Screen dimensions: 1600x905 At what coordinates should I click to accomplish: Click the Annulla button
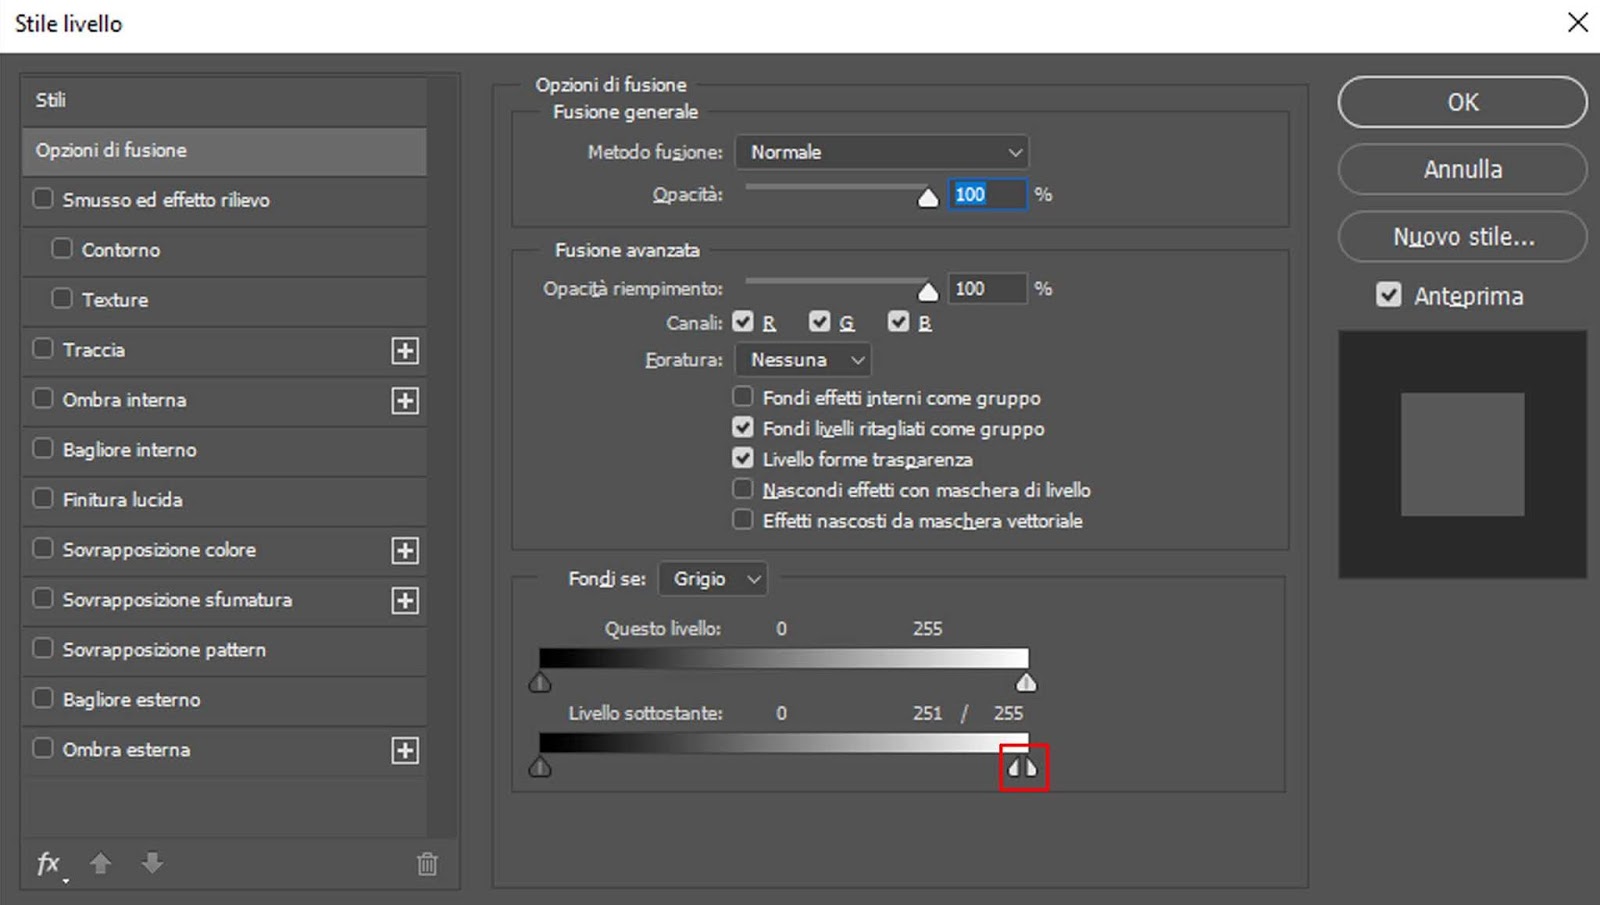click(x=1462, y=169)
